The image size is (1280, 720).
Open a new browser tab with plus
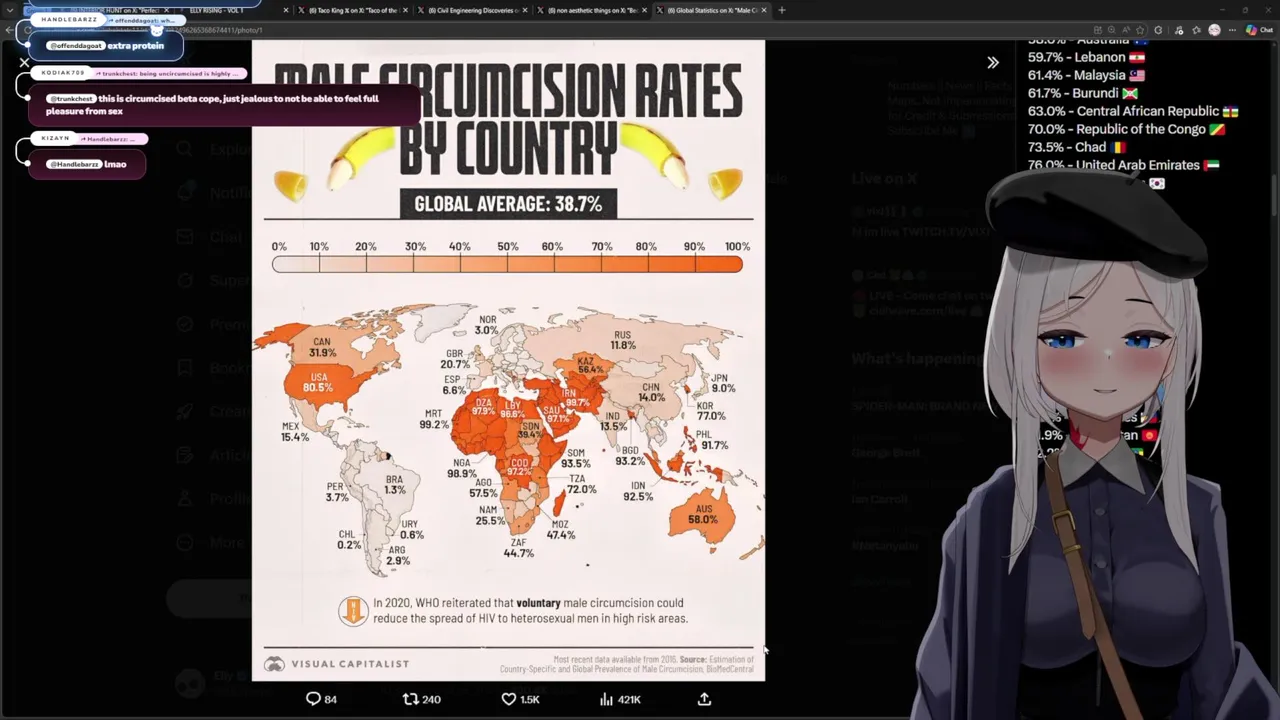782,10
